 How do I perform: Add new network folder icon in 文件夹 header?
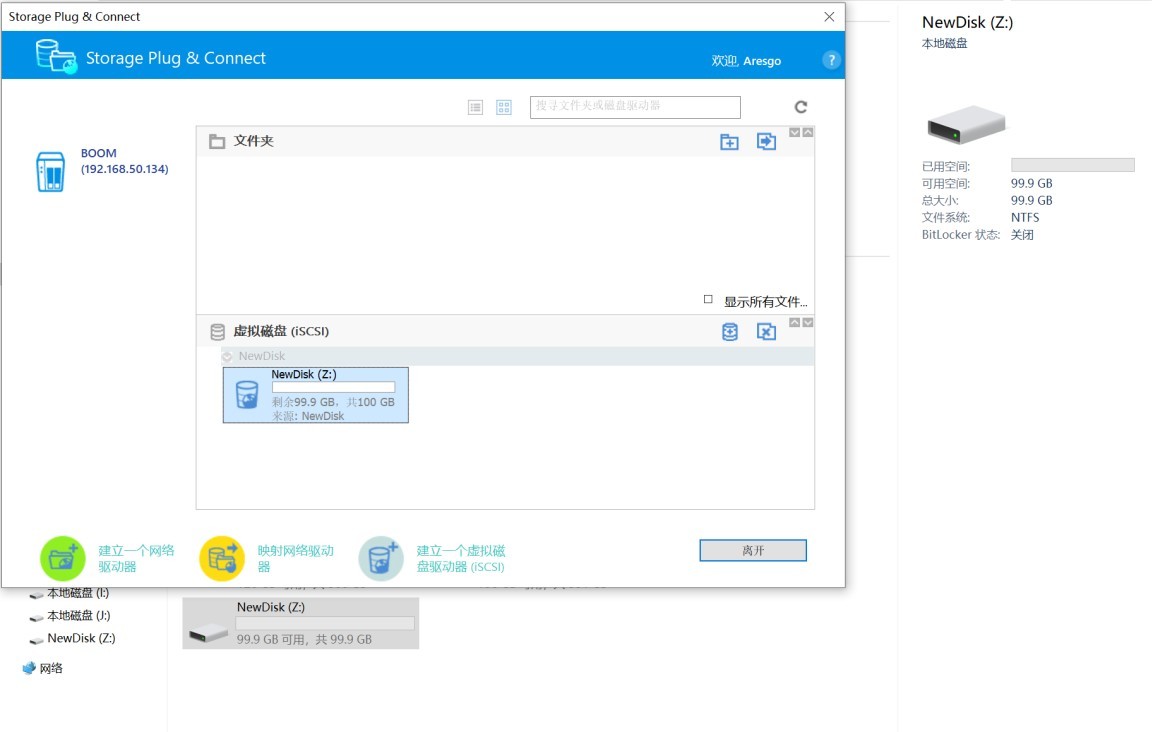point(729,142)
